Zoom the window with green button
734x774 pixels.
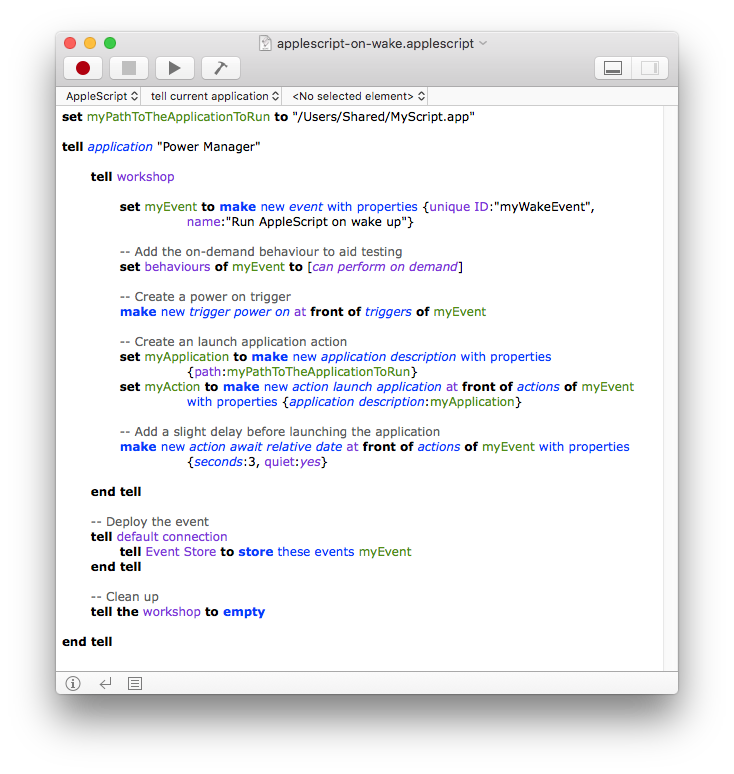tap(110, 43)
